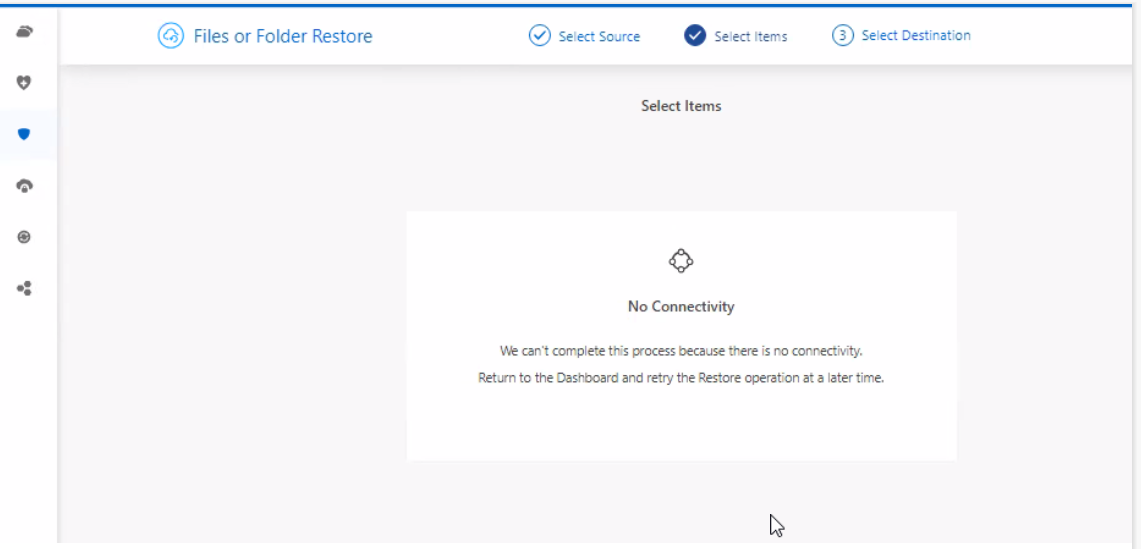Select the blue shield sidebar icon

tap(25, 134)
